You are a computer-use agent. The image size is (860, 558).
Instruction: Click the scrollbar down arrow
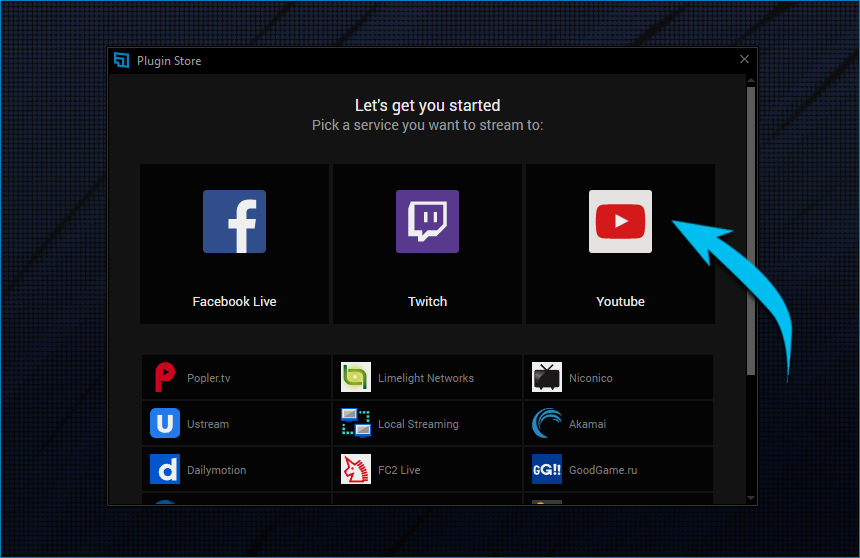click(x=751, y=498)
